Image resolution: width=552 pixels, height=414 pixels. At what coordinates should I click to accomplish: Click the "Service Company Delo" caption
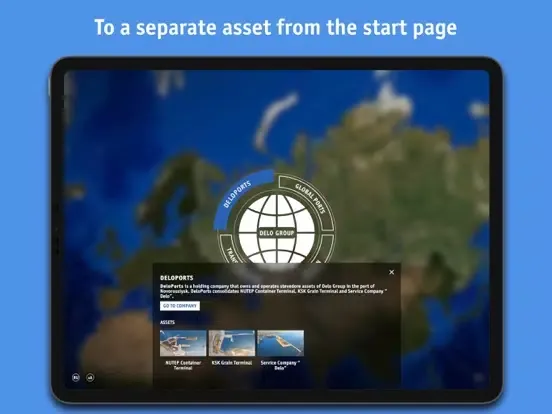point(280,365)
